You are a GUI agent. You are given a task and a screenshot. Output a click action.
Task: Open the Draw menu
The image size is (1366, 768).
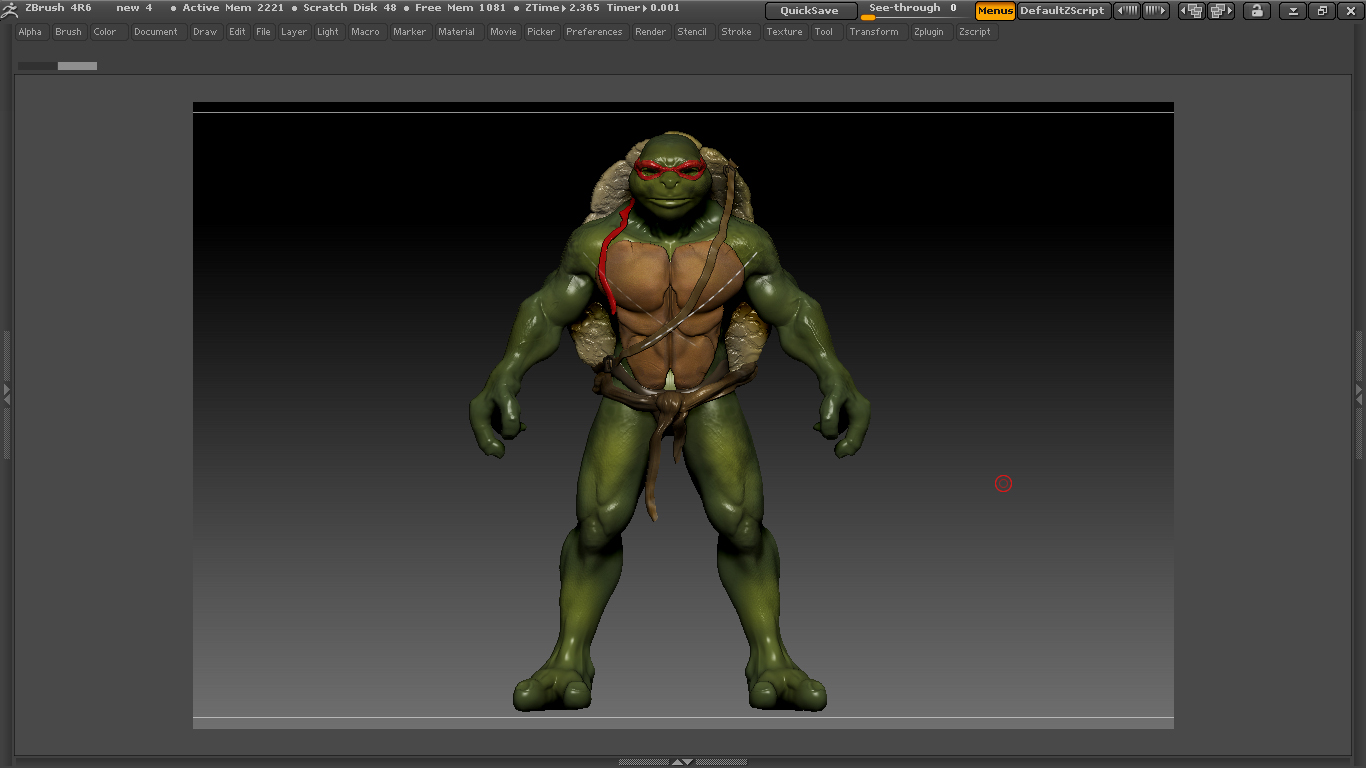click(x=205, y=32)
